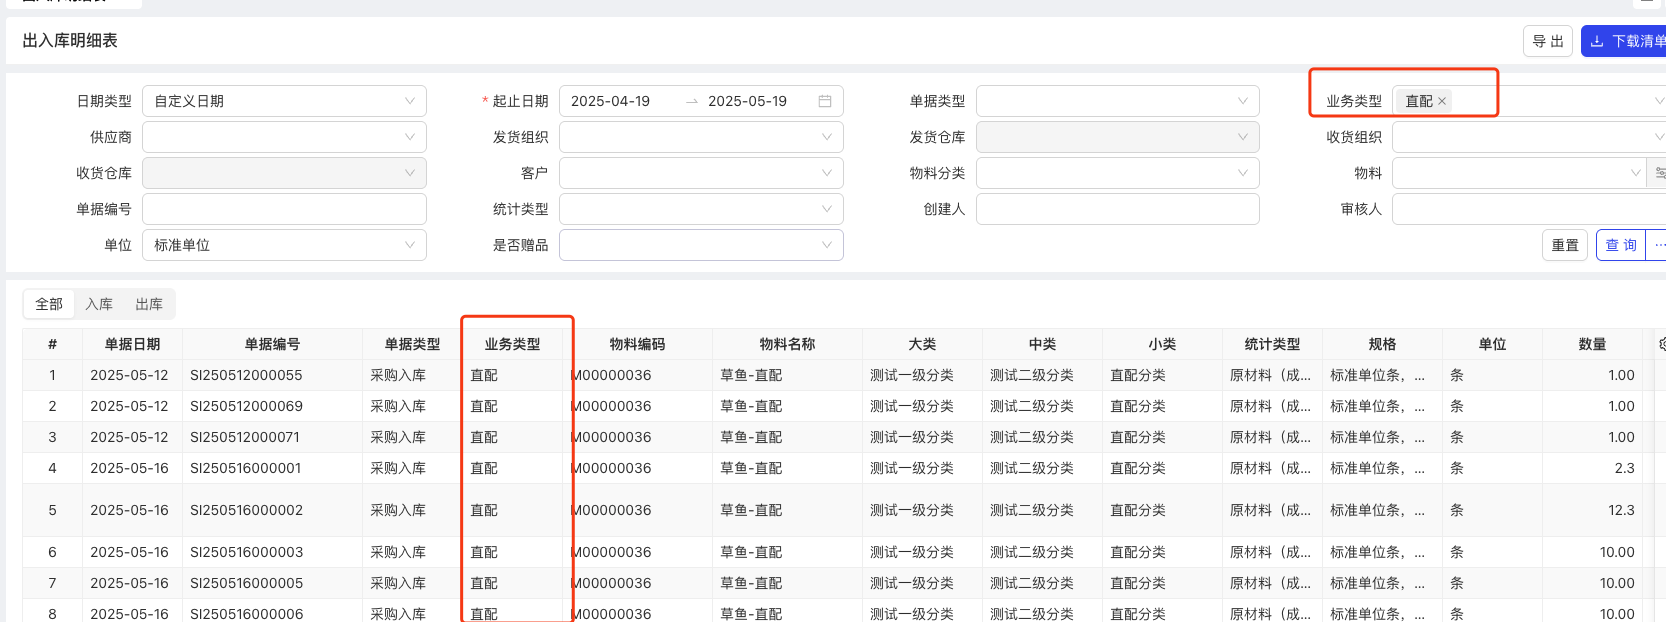The image size is (1666, 622).
Task: Select document number SI250516000003
Action: click(x=246, y=552)
